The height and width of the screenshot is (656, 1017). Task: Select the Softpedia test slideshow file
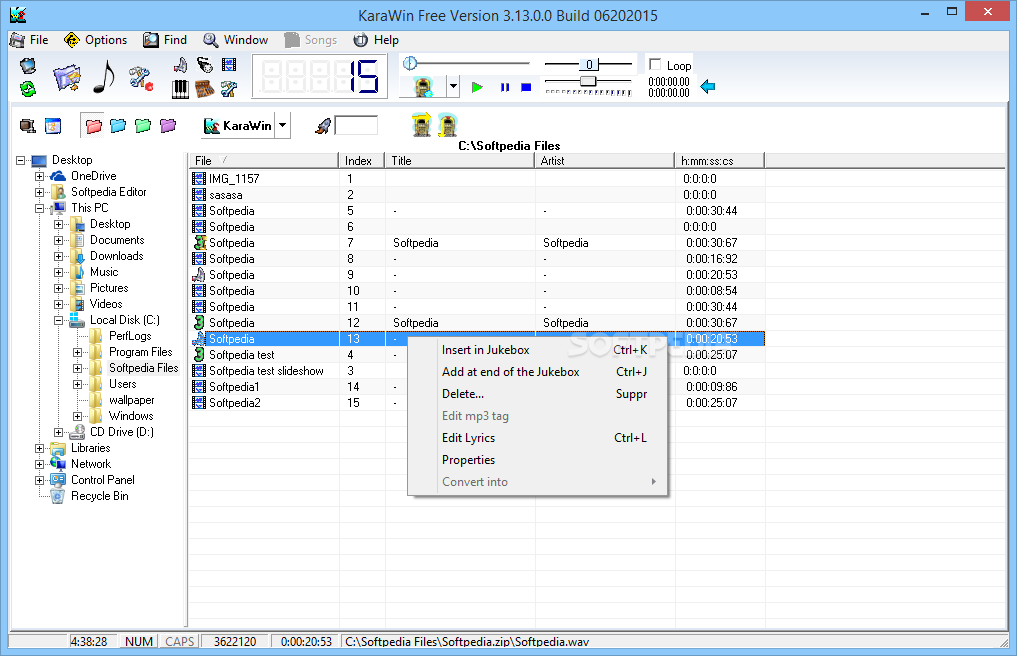(x=477, y=371)
